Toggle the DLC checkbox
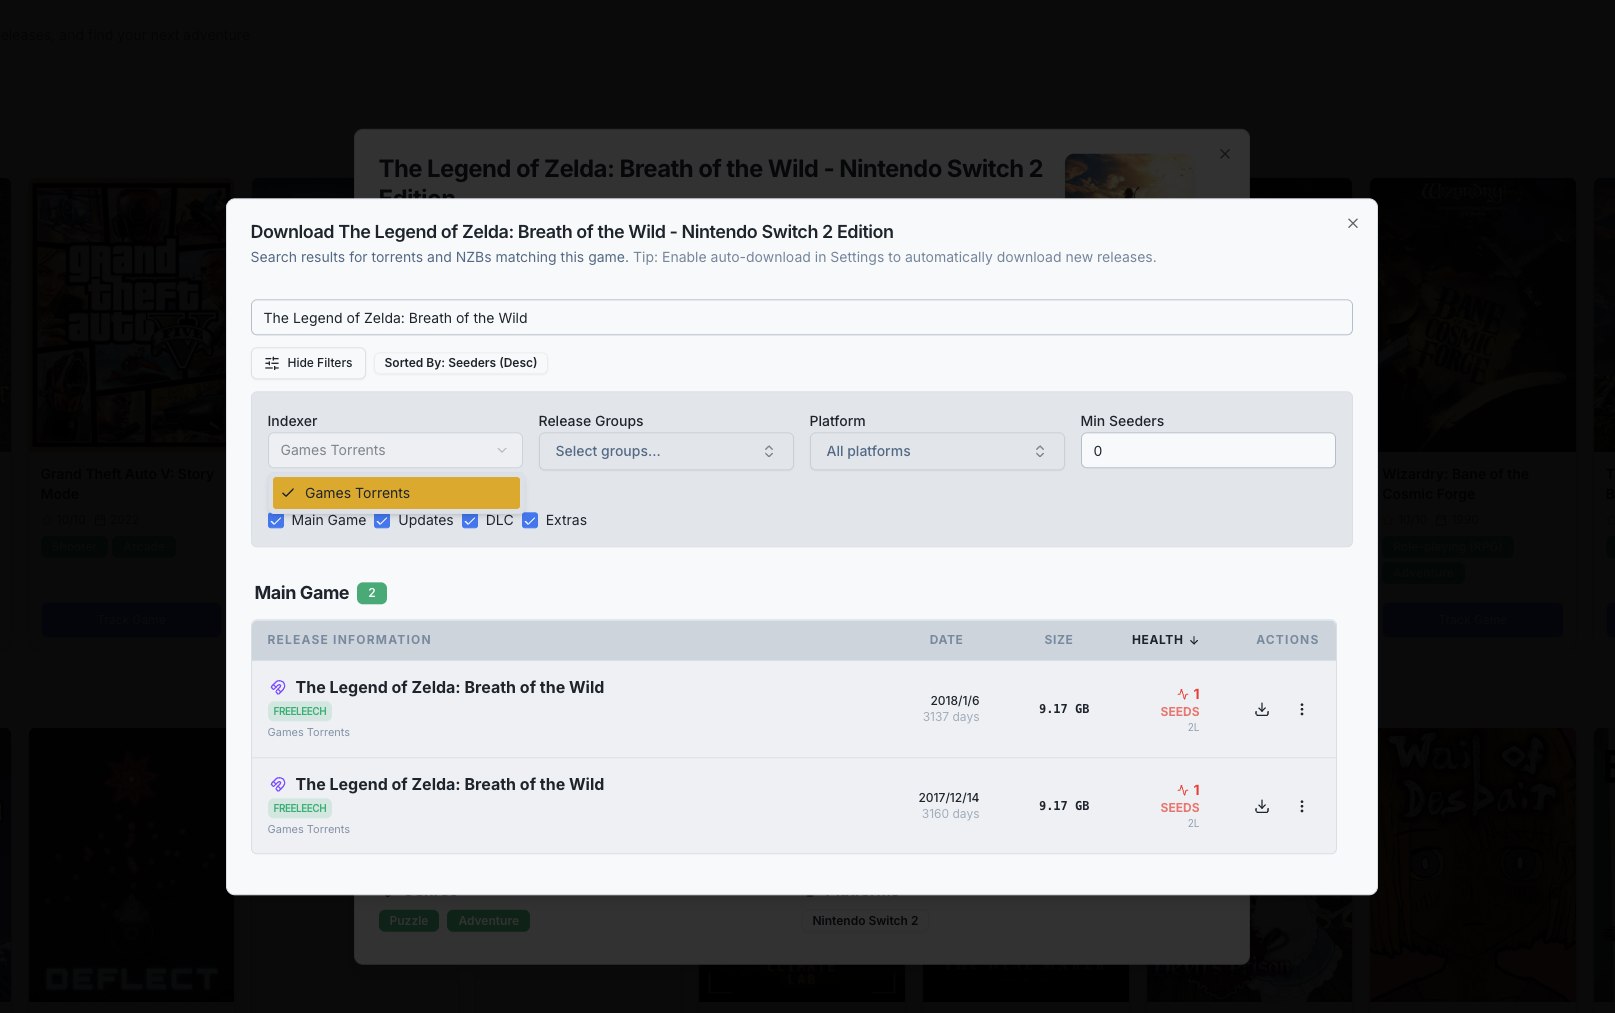This screenshot has width=1615, height=1013. pos(470,521)
